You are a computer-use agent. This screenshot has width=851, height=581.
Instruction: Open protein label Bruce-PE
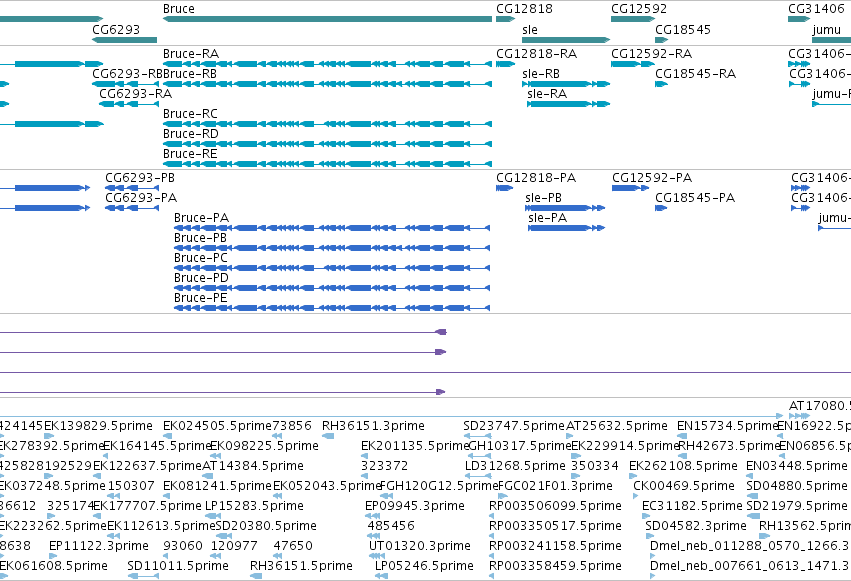click(x=201, y=298)
